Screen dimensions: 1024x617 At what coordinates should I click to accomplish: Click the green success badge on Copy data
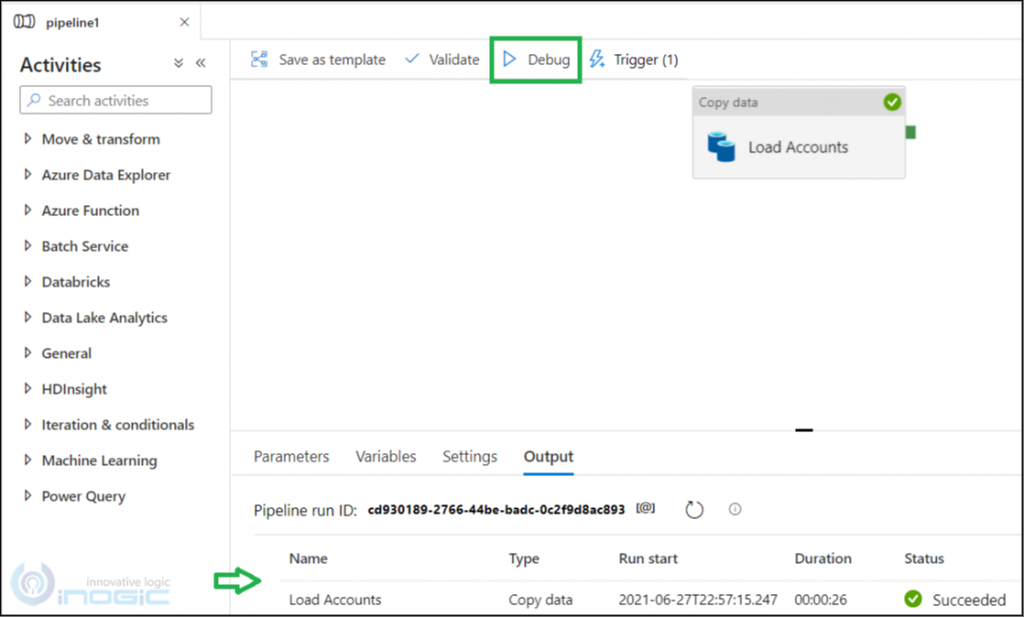pyautogui.click(x=893, y=101)
